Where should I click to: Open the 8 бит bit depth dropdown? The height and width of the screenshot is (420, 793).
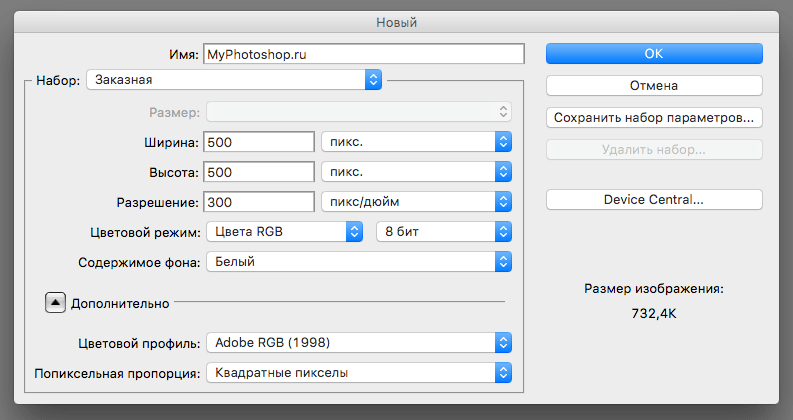[x=443, y=232]
